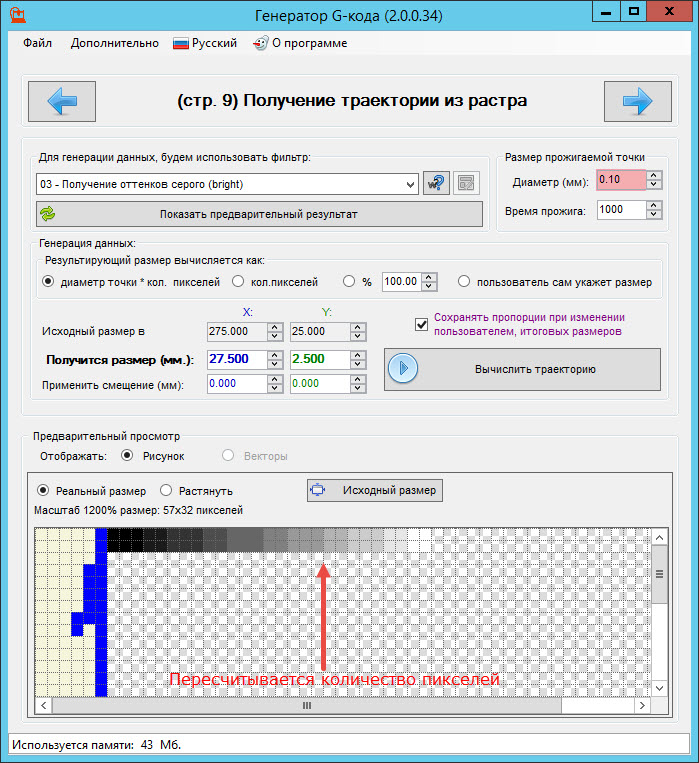Increase percent value with up arrow
Viewport: 699px width, 763px height.
(428, 277)
